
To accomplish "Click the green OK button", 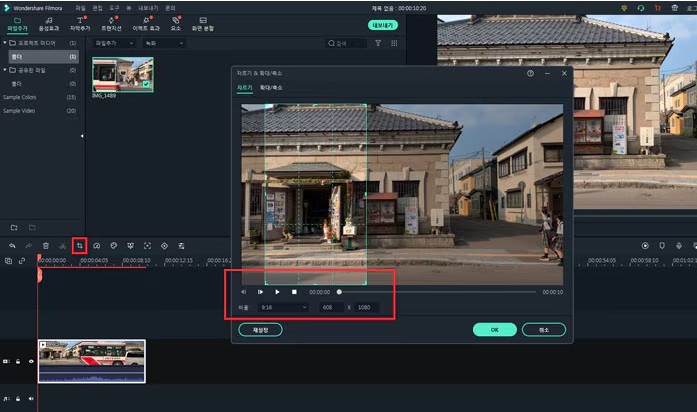I will point(495,330).
